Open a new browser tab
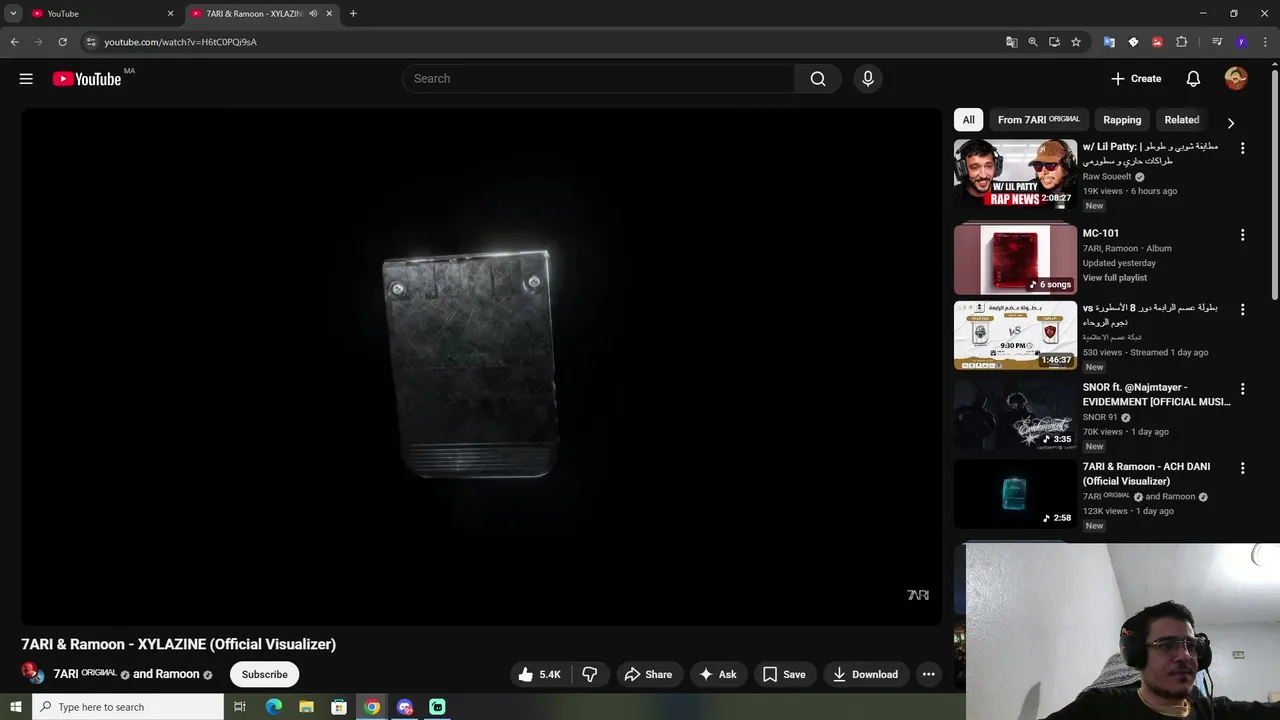This screenshot has height=720, width=1280. (353, 14)
